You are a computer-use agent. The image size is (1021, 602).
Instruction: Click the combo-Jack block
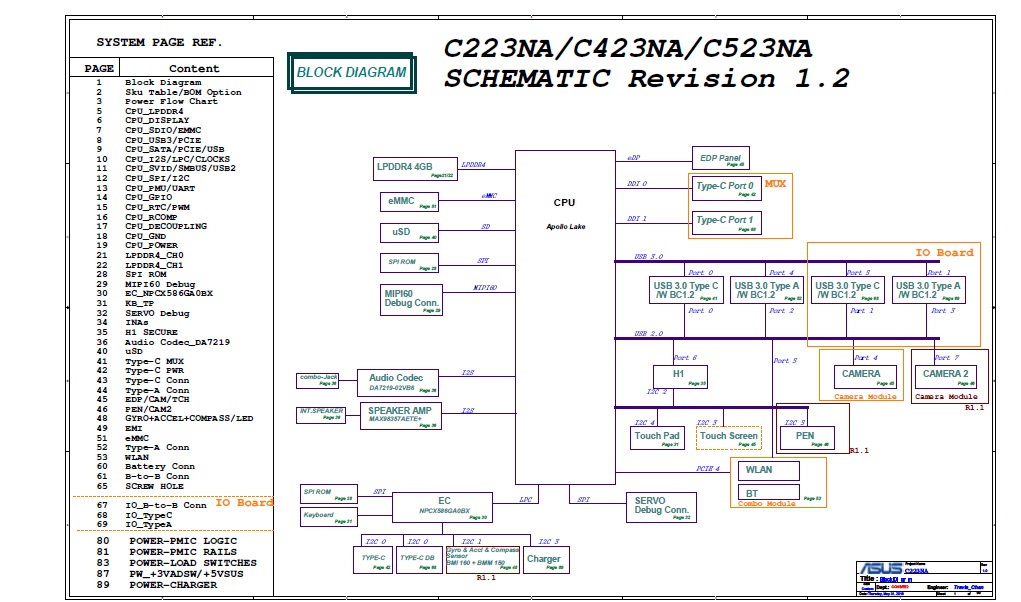tap(318, 381)
